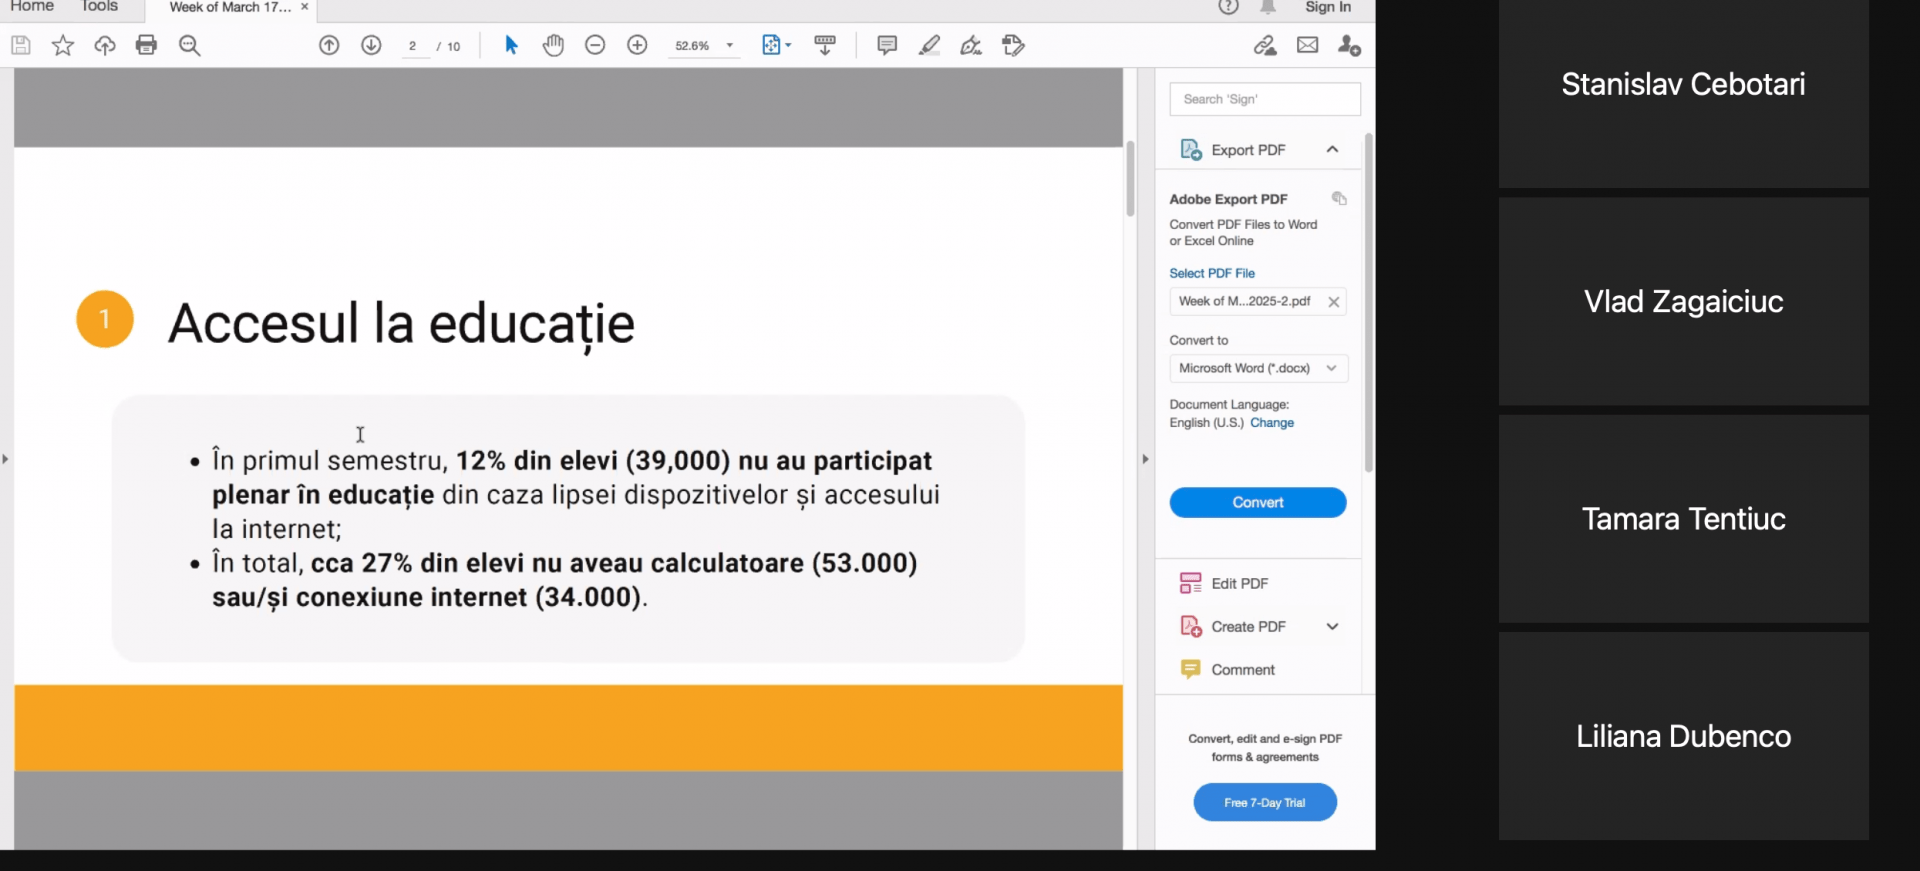Viewport: 1920px width, 871px height.
Task: Click the Save file icon
Action: click(x=21, y=45)
